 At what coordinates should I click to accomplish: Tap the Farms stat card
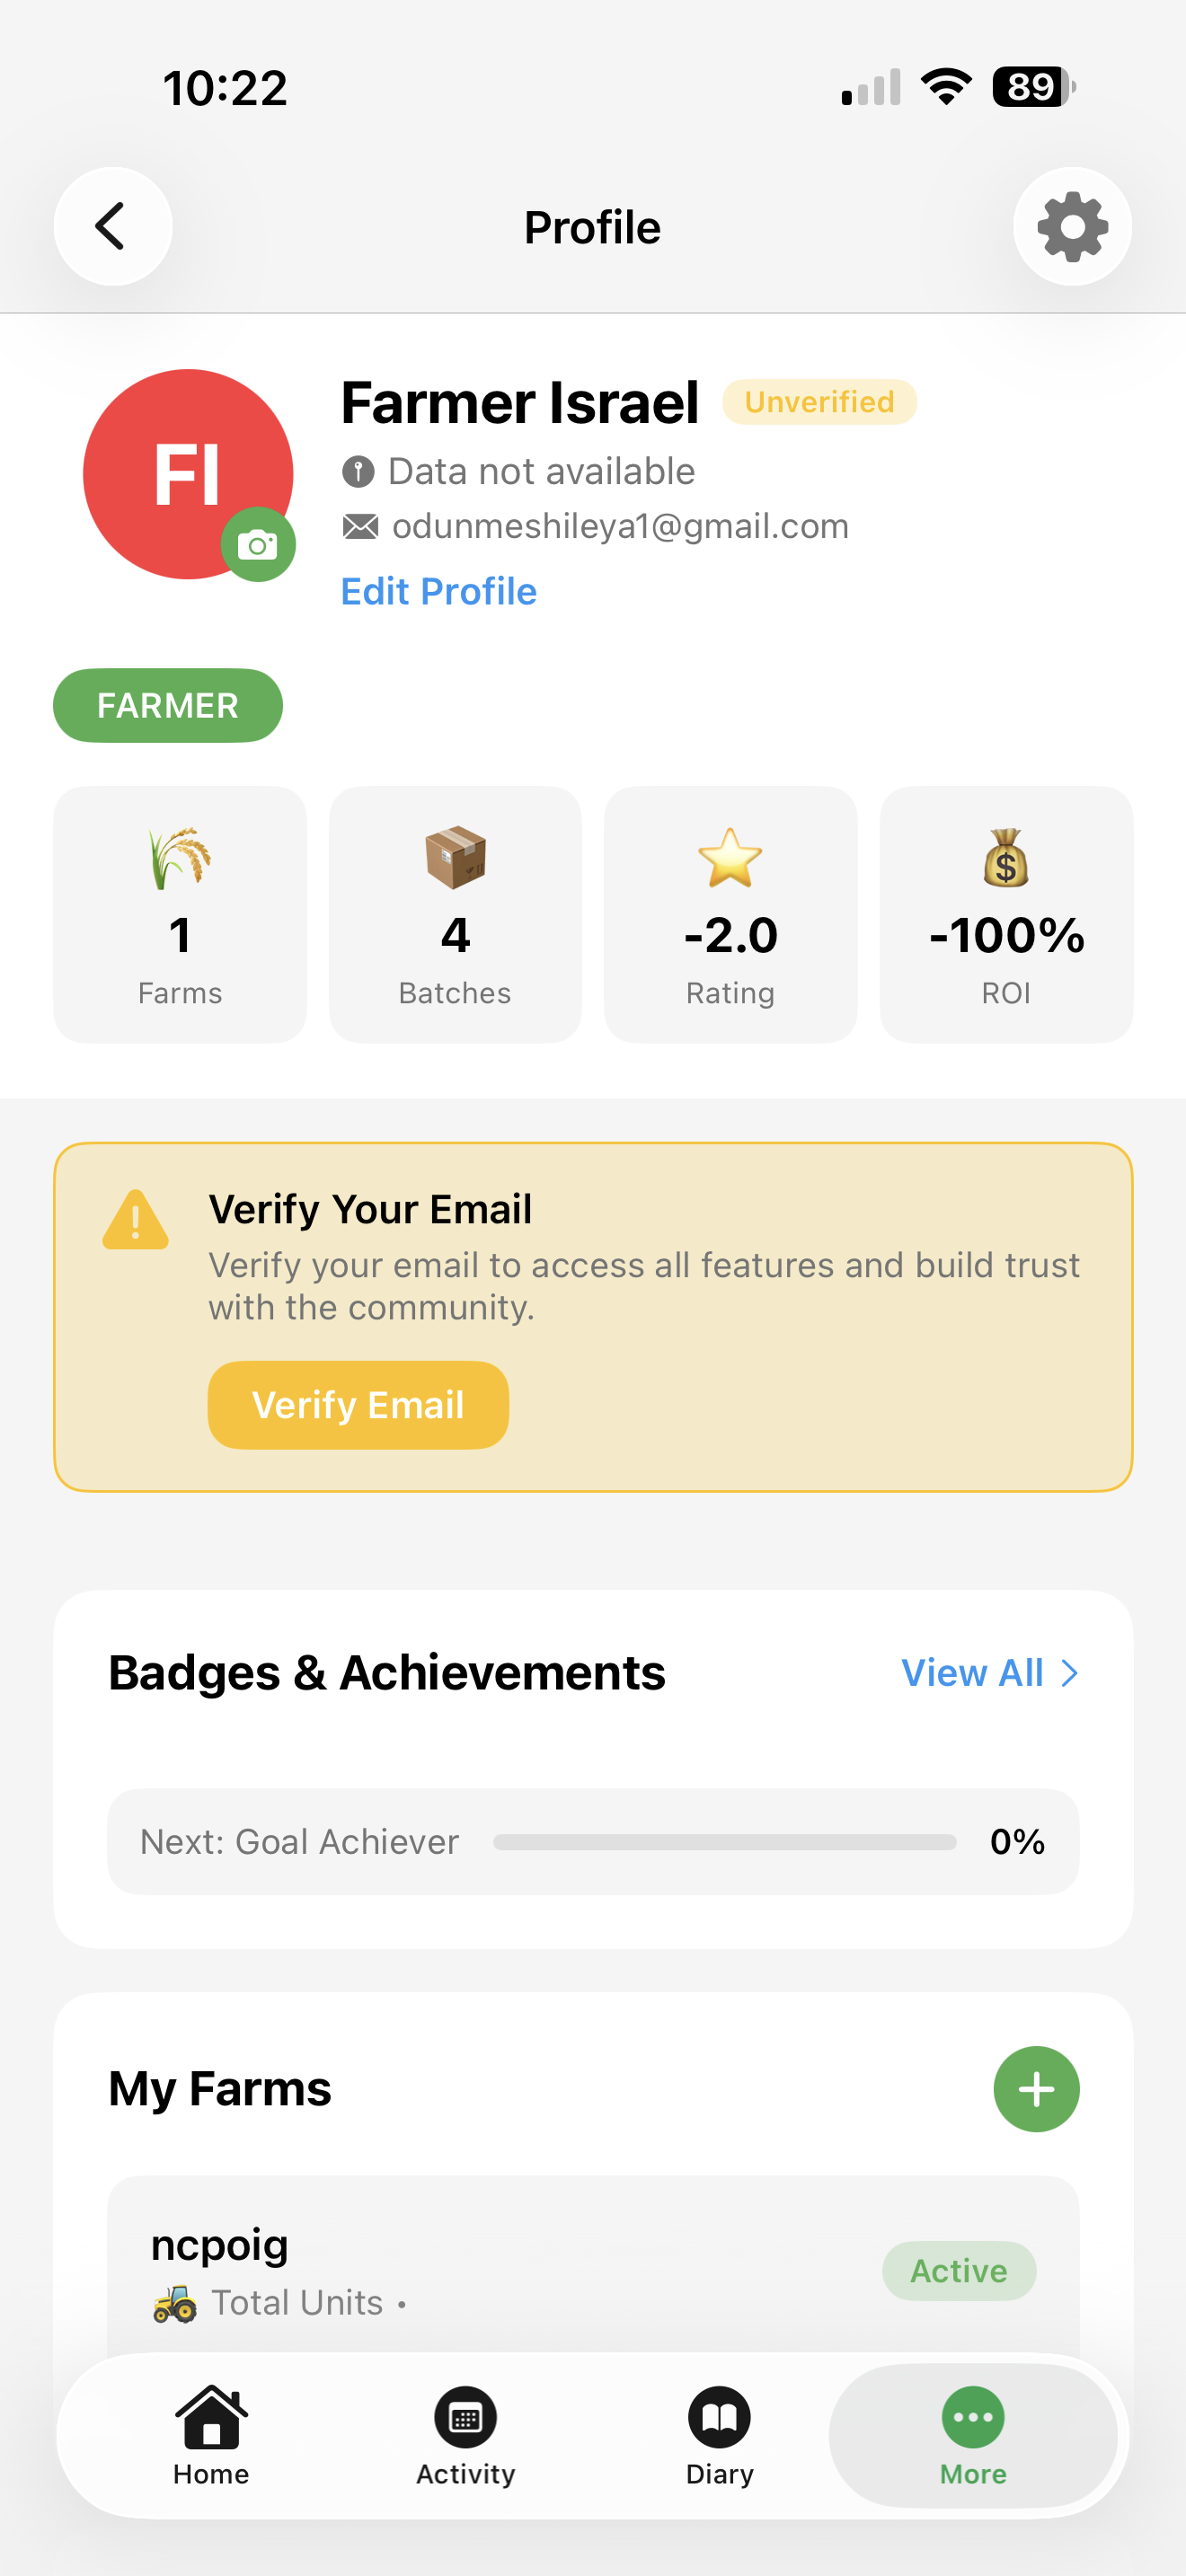180,914
